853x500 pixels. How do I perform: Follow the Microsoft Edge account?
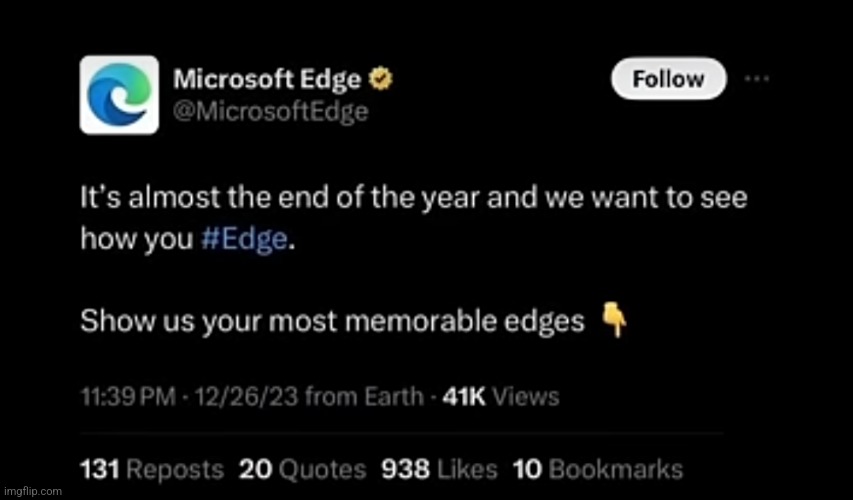pos(669,79)
